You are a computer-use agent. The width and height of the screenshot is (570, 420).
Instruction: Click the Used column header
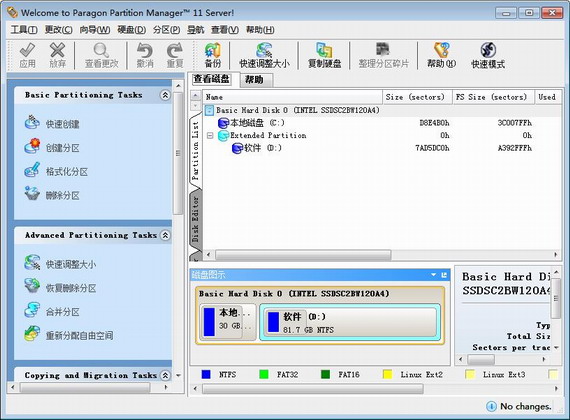tap(547, 97)
